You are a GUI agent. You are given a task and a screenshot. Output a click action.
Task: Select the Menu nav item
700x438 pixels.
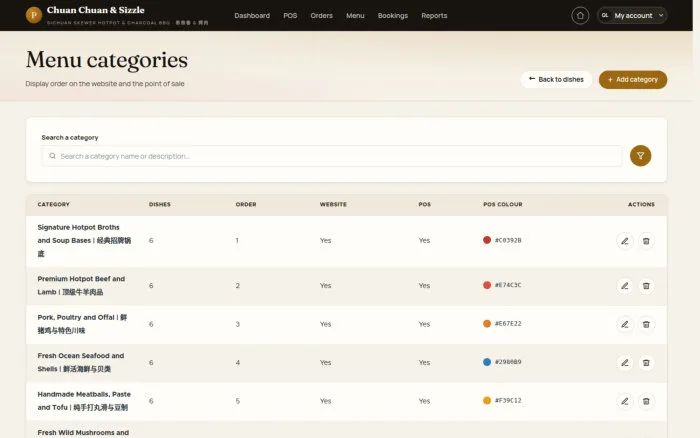[355, 16]
